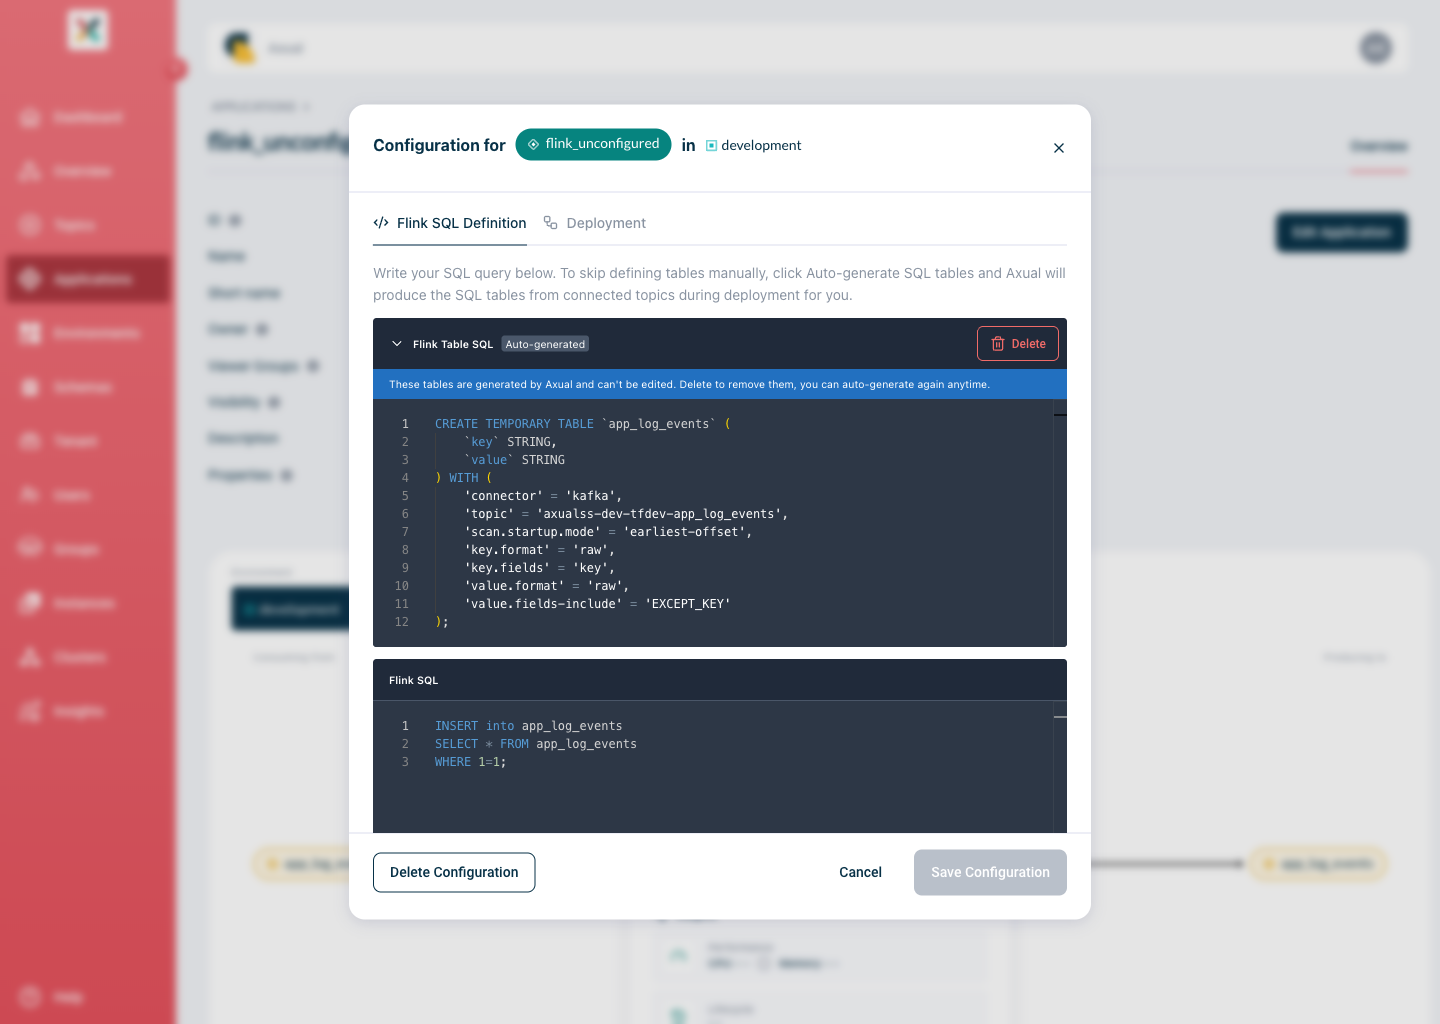Cancel the configuration dialog

[860, 872]
